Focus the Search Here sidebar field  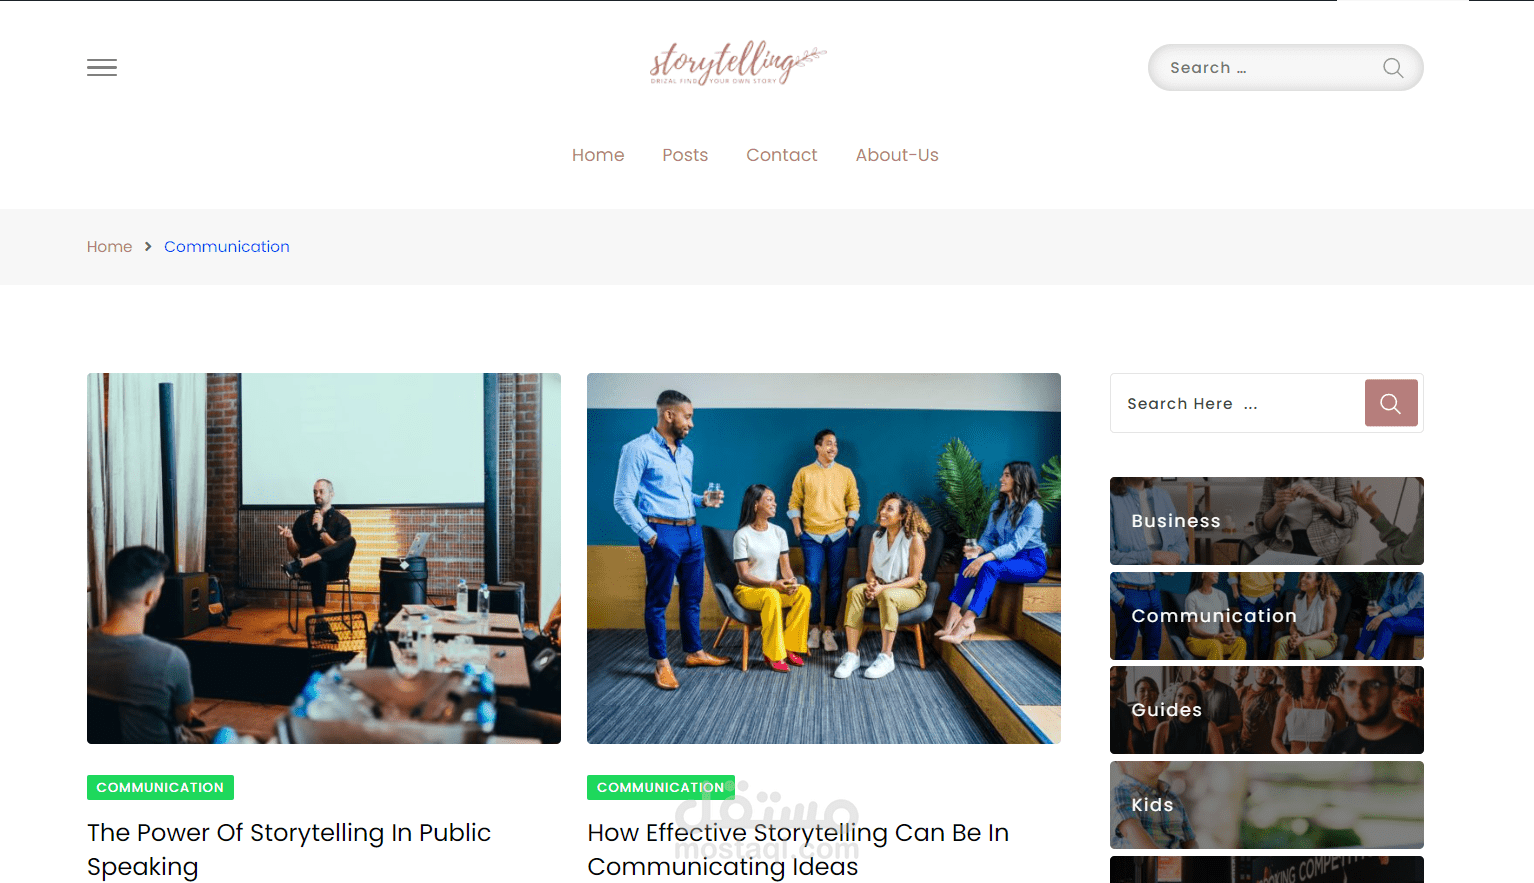pos(1238,403)
